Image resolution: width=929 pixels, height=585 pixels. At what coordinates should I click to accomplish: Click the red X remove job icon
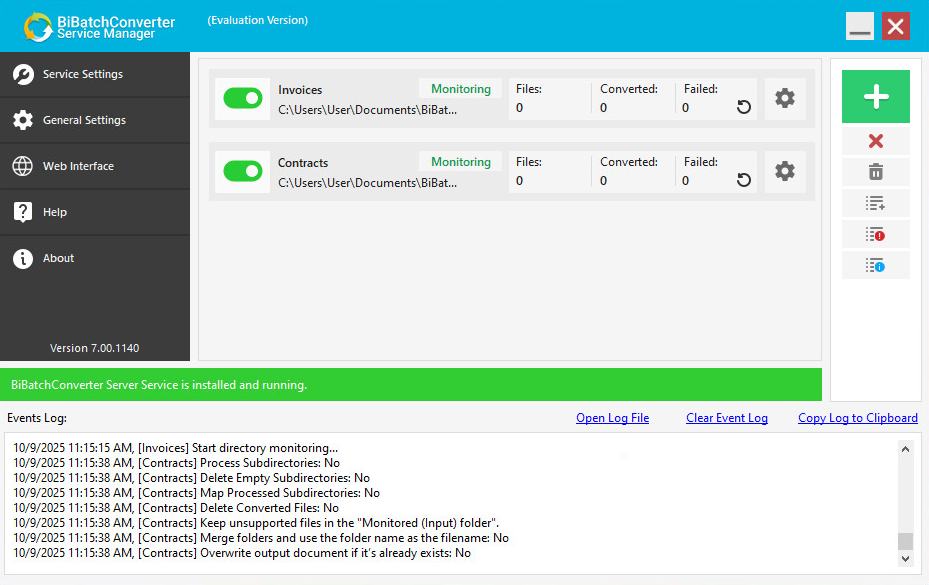pos(875,141)
